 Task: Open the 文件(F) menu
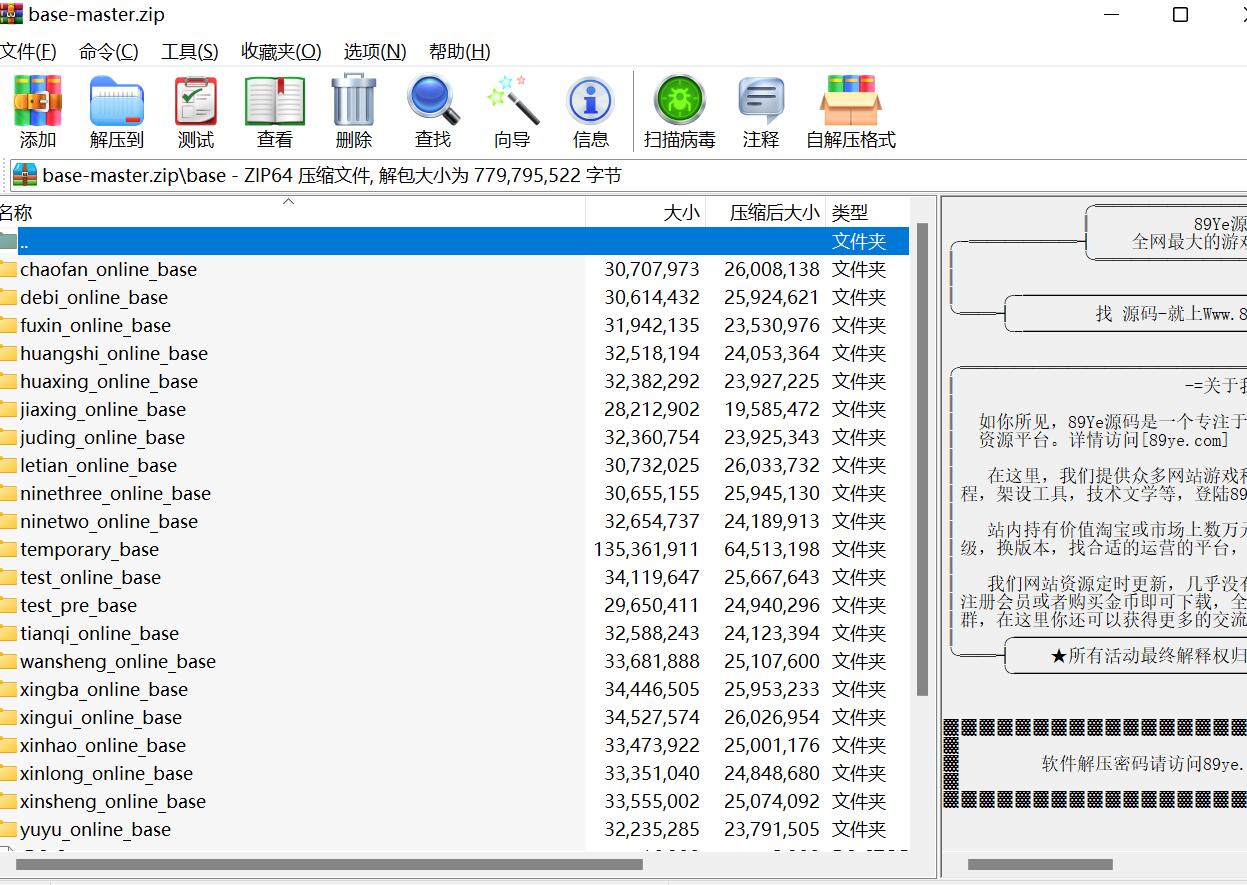[x=28, y=51]
